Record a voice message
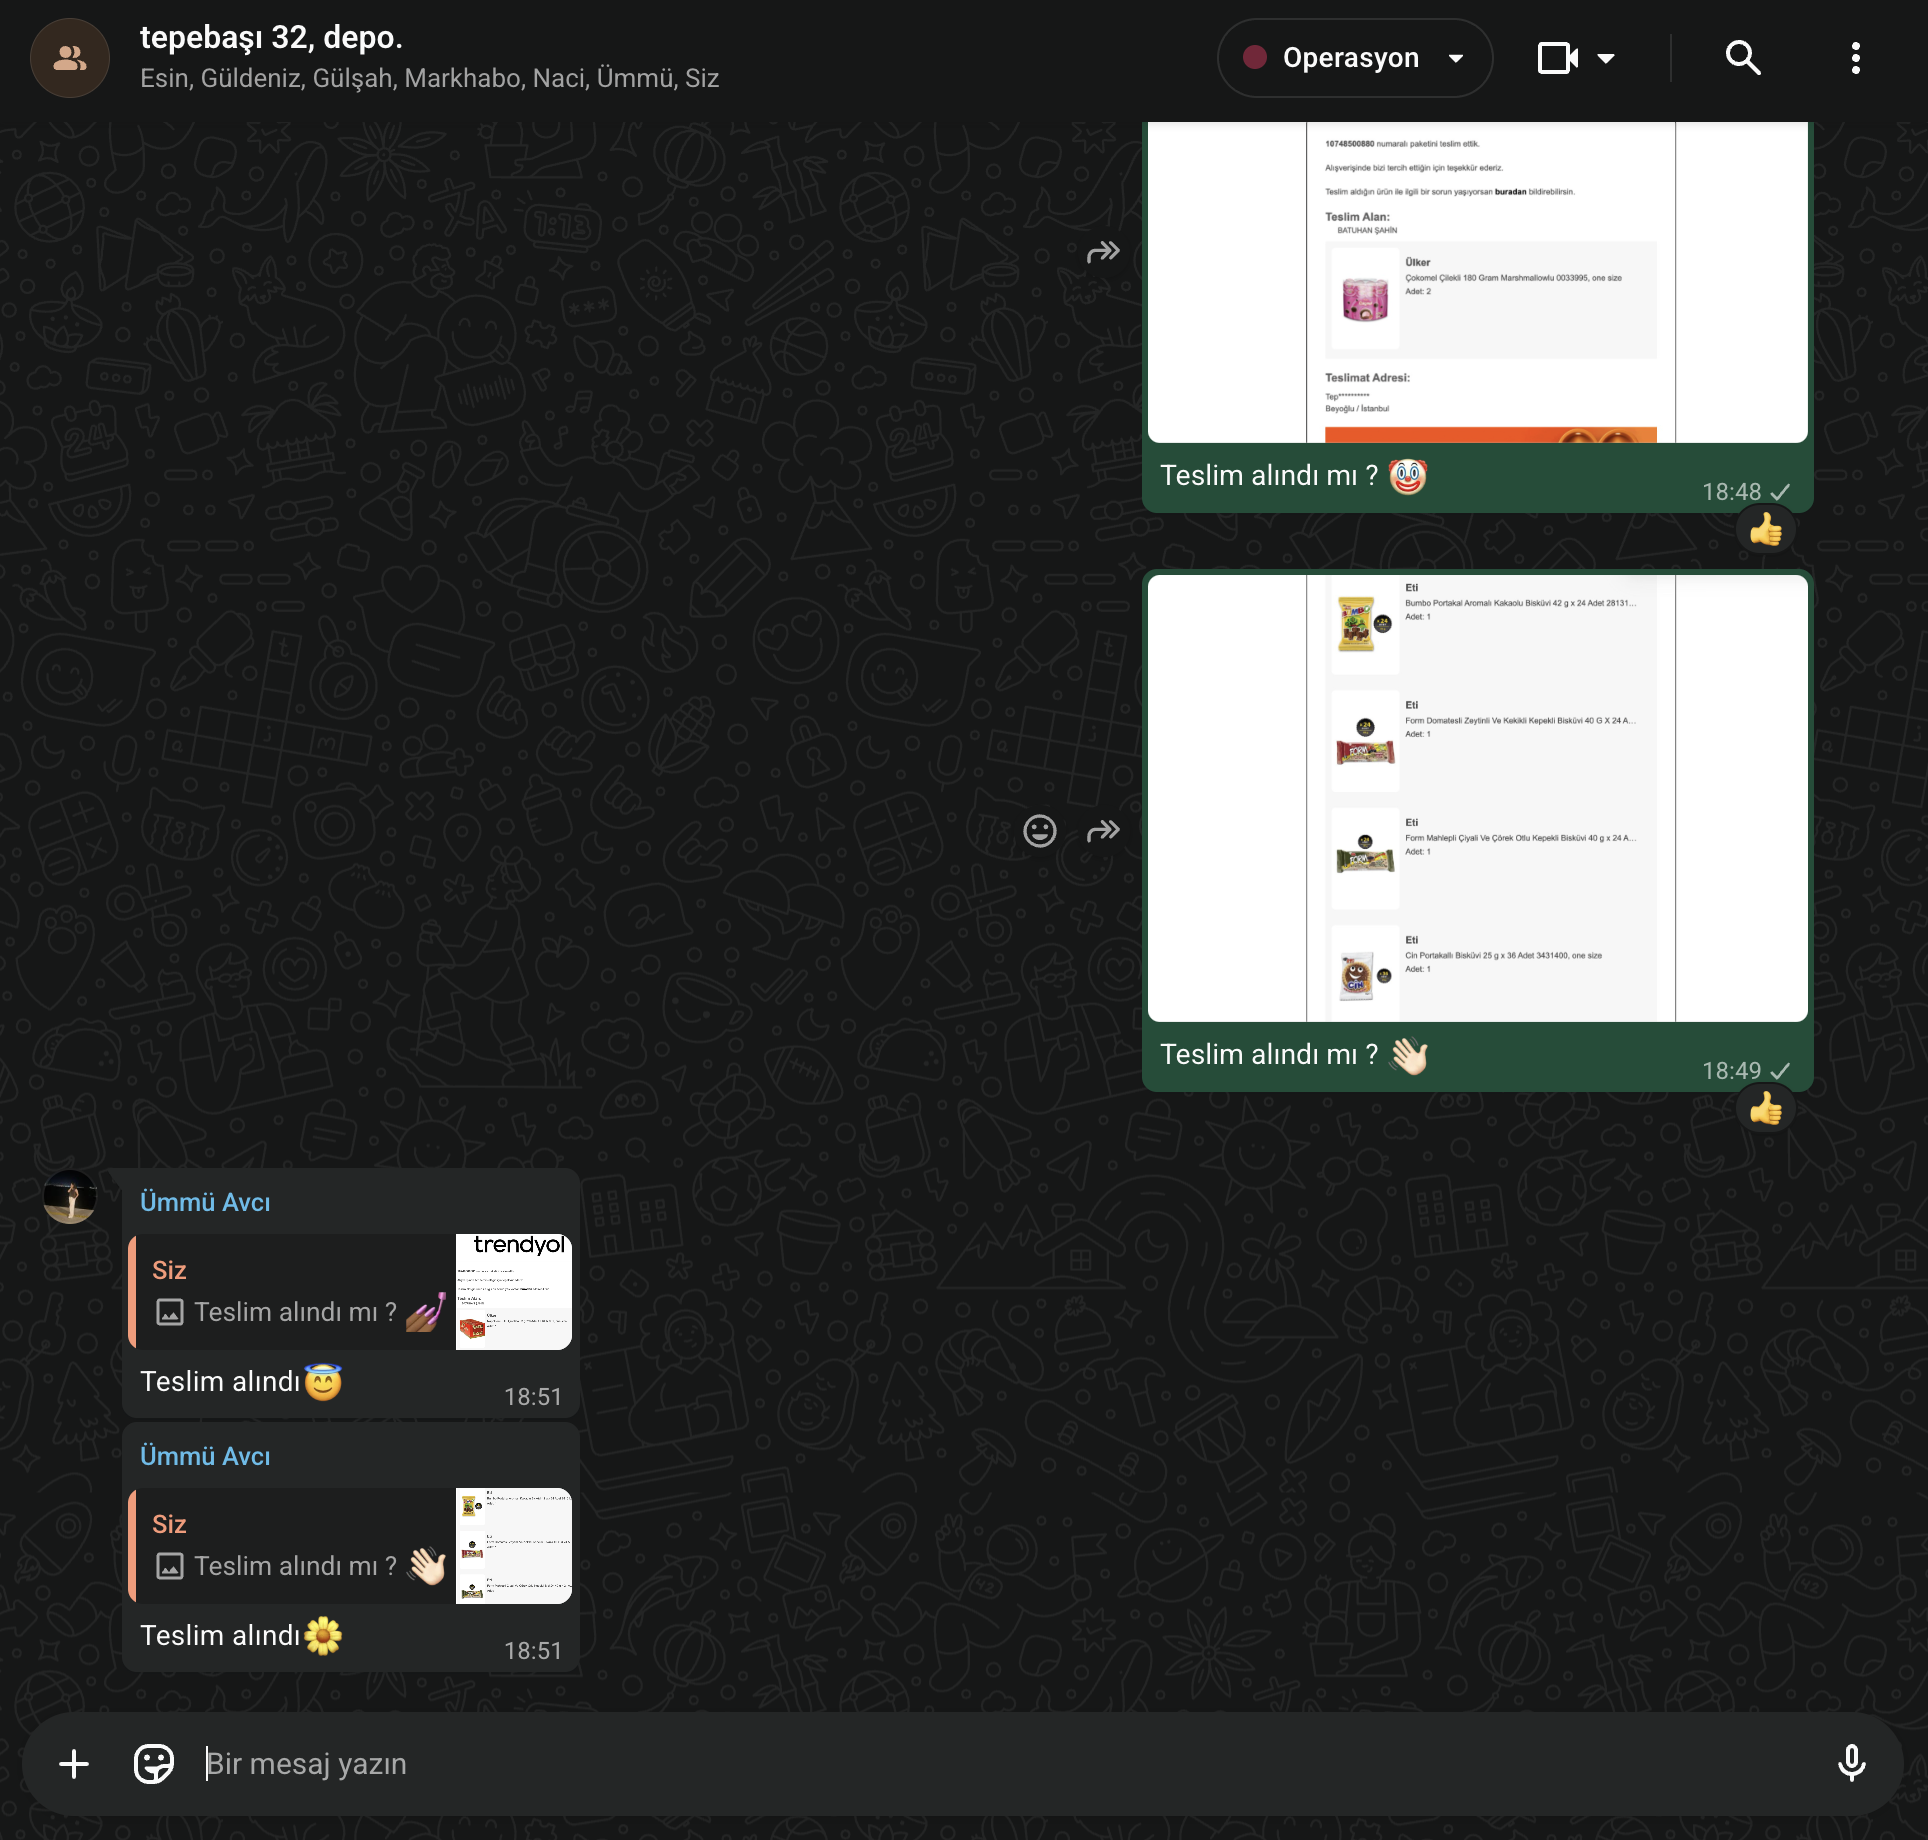The image size is (1928, 1840). coord(1851,1764)
